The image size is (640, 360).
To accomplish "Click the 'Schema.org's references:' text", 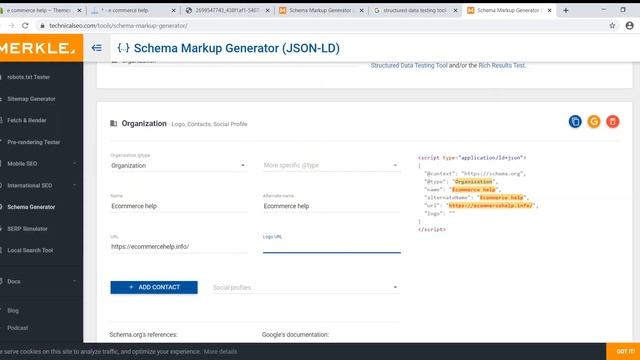I will (143, 334).
